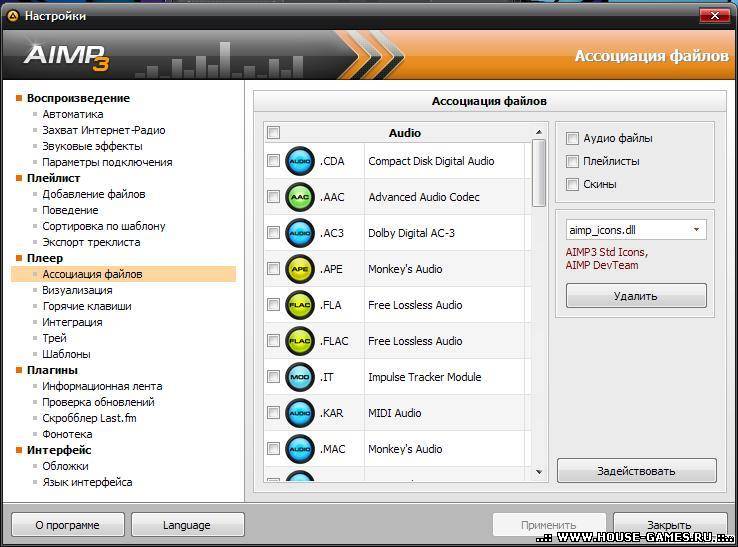Click the .MAC Monkey's Audio icon
738x547 pixels.
[300, 449]
